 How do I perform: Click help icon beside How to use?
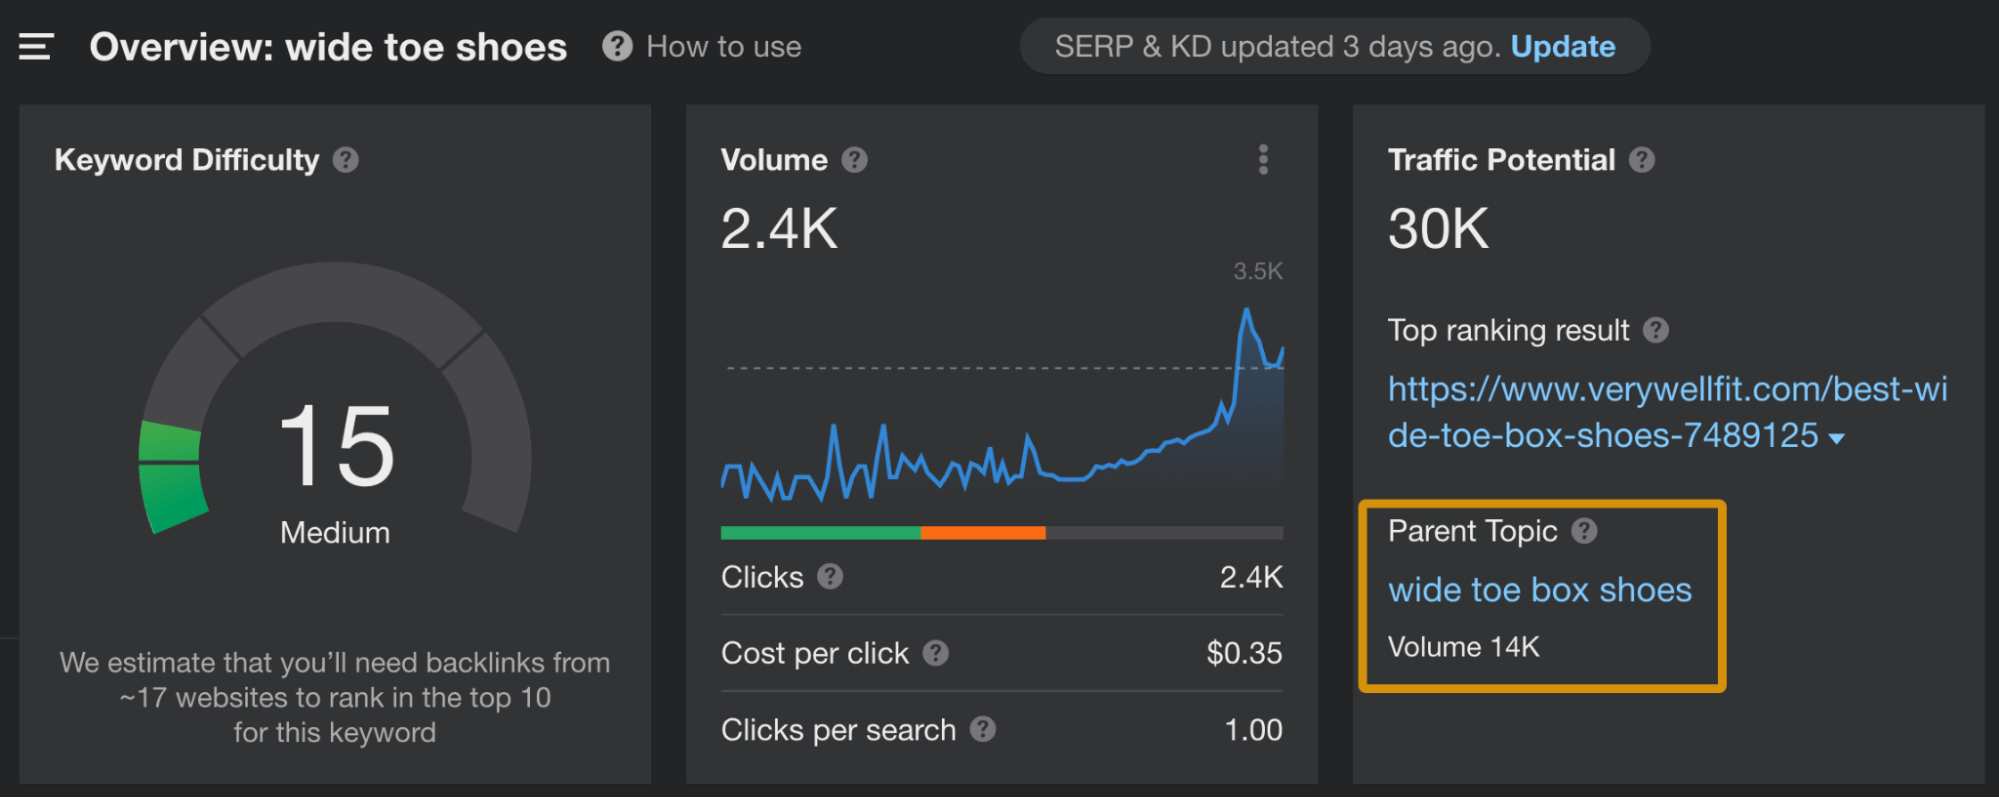click(617, 47)
